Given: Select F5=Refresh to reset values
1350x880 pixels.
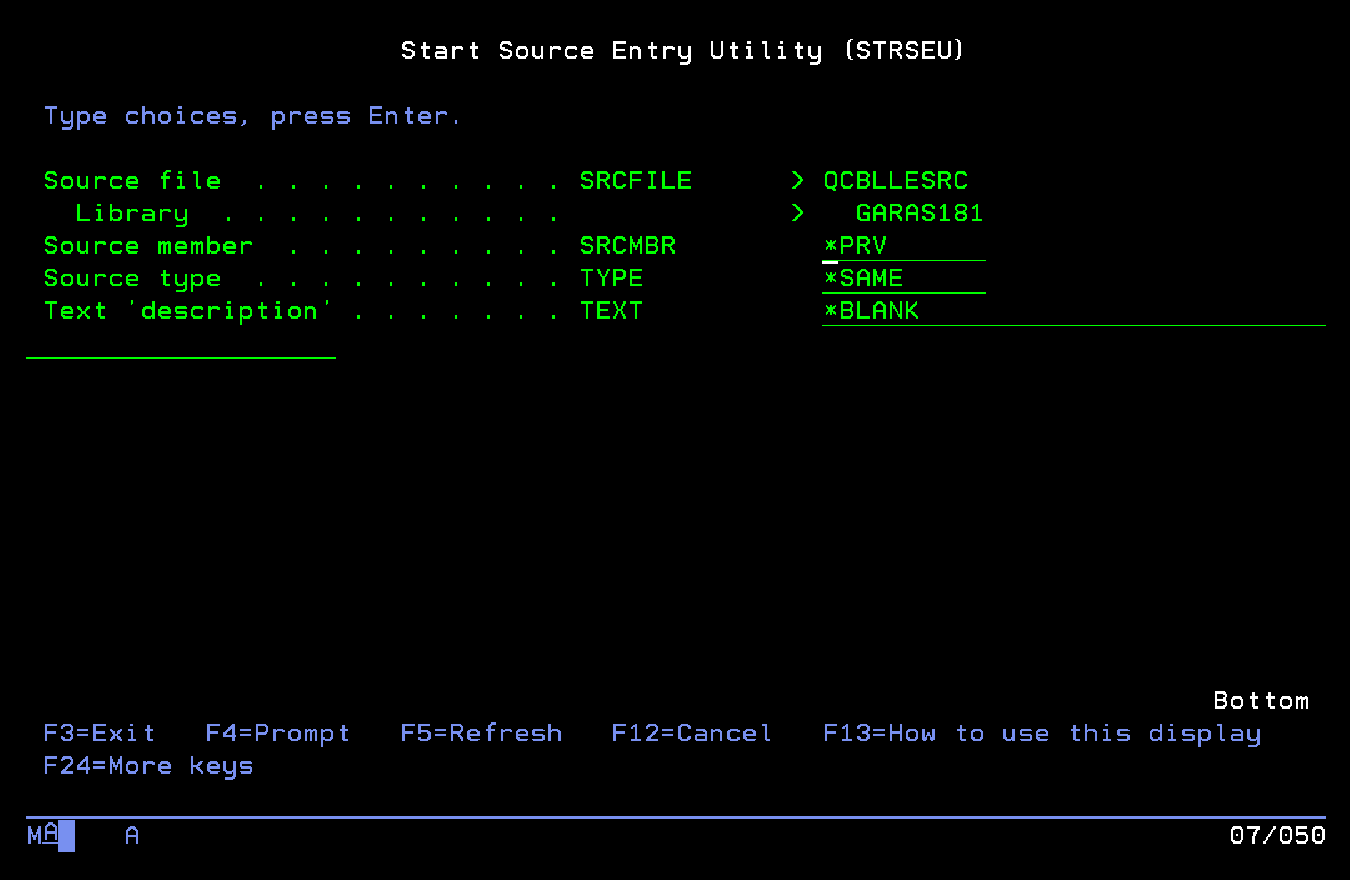Looking at the screenshot, I should tap(481, 733).
